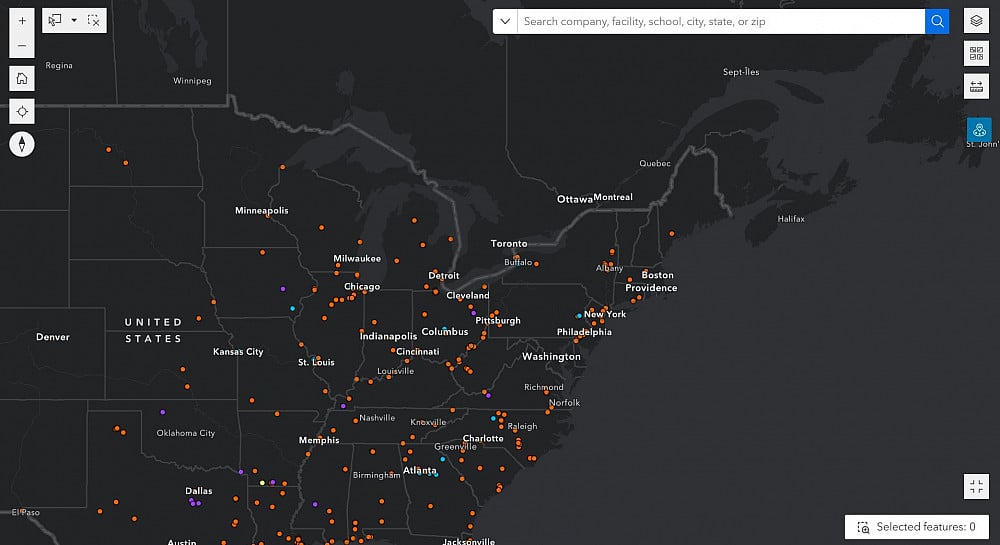
Task: Click the Memphis map label
Action: coord(319,440)
